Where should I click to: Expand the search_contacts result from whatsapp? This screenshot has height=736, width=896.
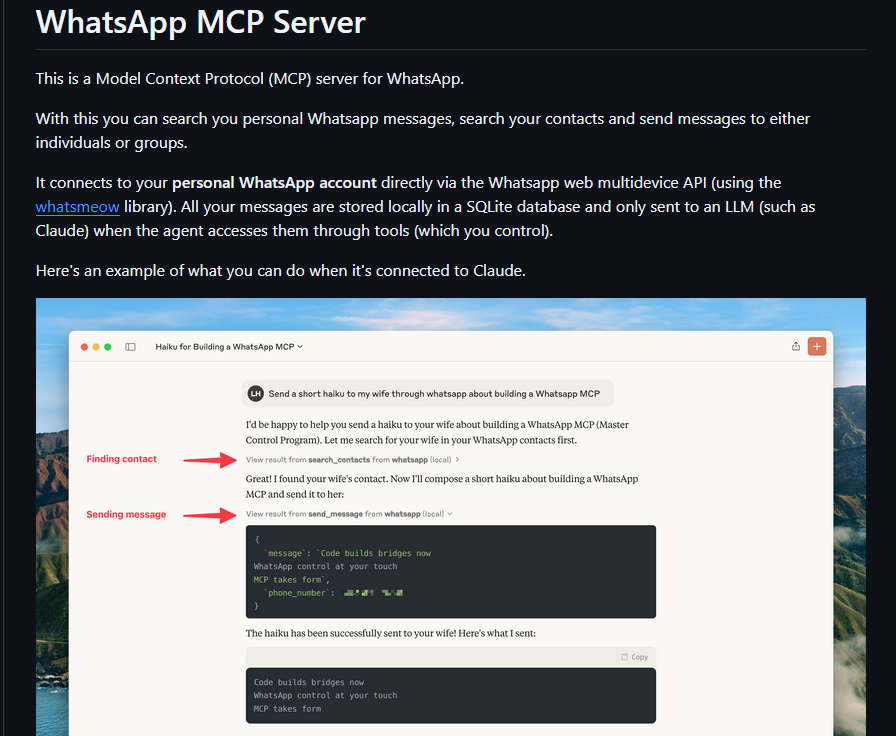353,459
